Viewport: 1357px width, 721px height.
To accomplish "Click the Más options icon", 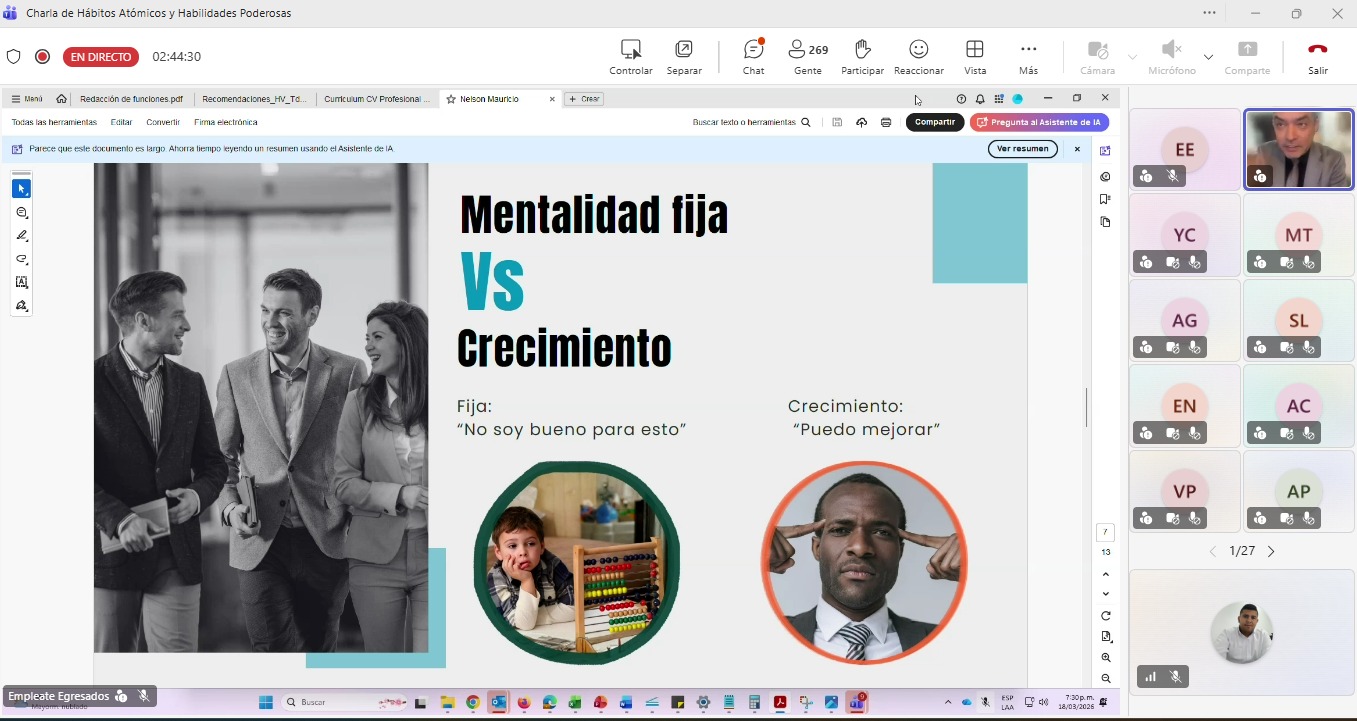I will pyautogui.click(x=1028, y=56).
